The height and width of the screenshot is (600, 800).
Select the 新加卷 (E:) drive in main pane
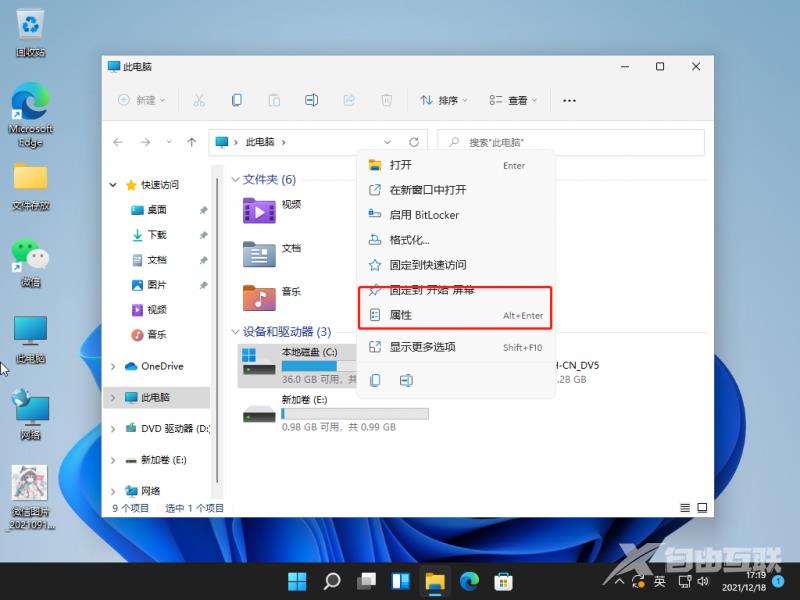click(335, 413)
